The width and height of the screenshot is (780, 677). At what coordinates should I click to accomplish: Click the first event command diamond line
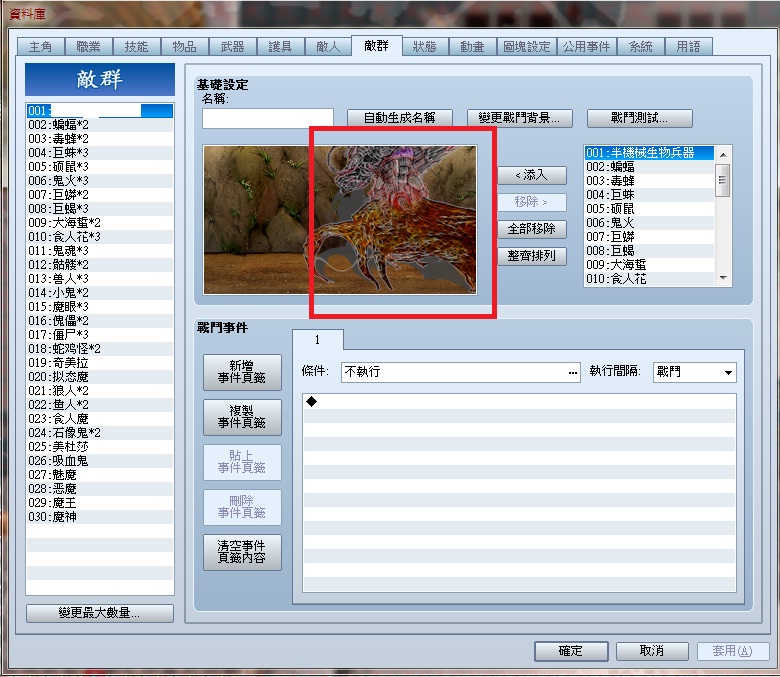click(519, 401)
